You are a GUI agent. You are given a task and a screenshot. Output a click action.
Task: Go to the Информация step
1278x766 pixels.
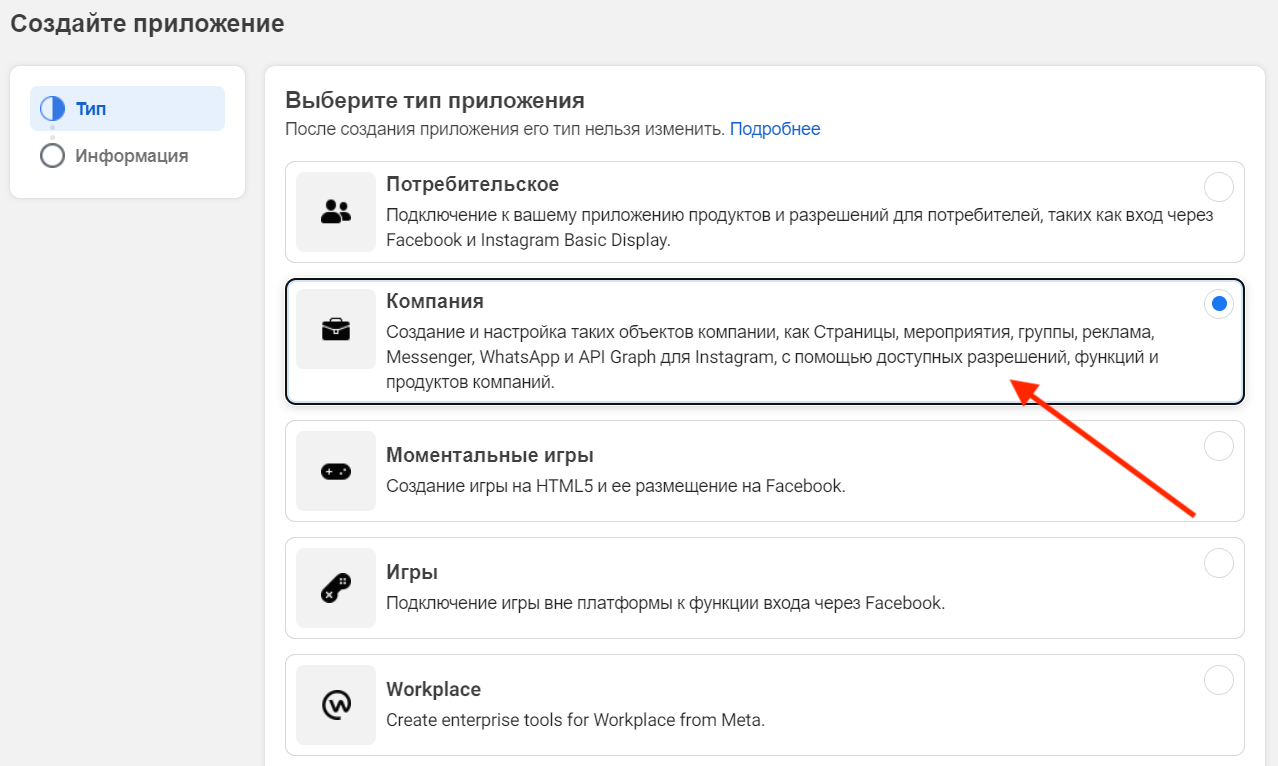pos(131,156)
